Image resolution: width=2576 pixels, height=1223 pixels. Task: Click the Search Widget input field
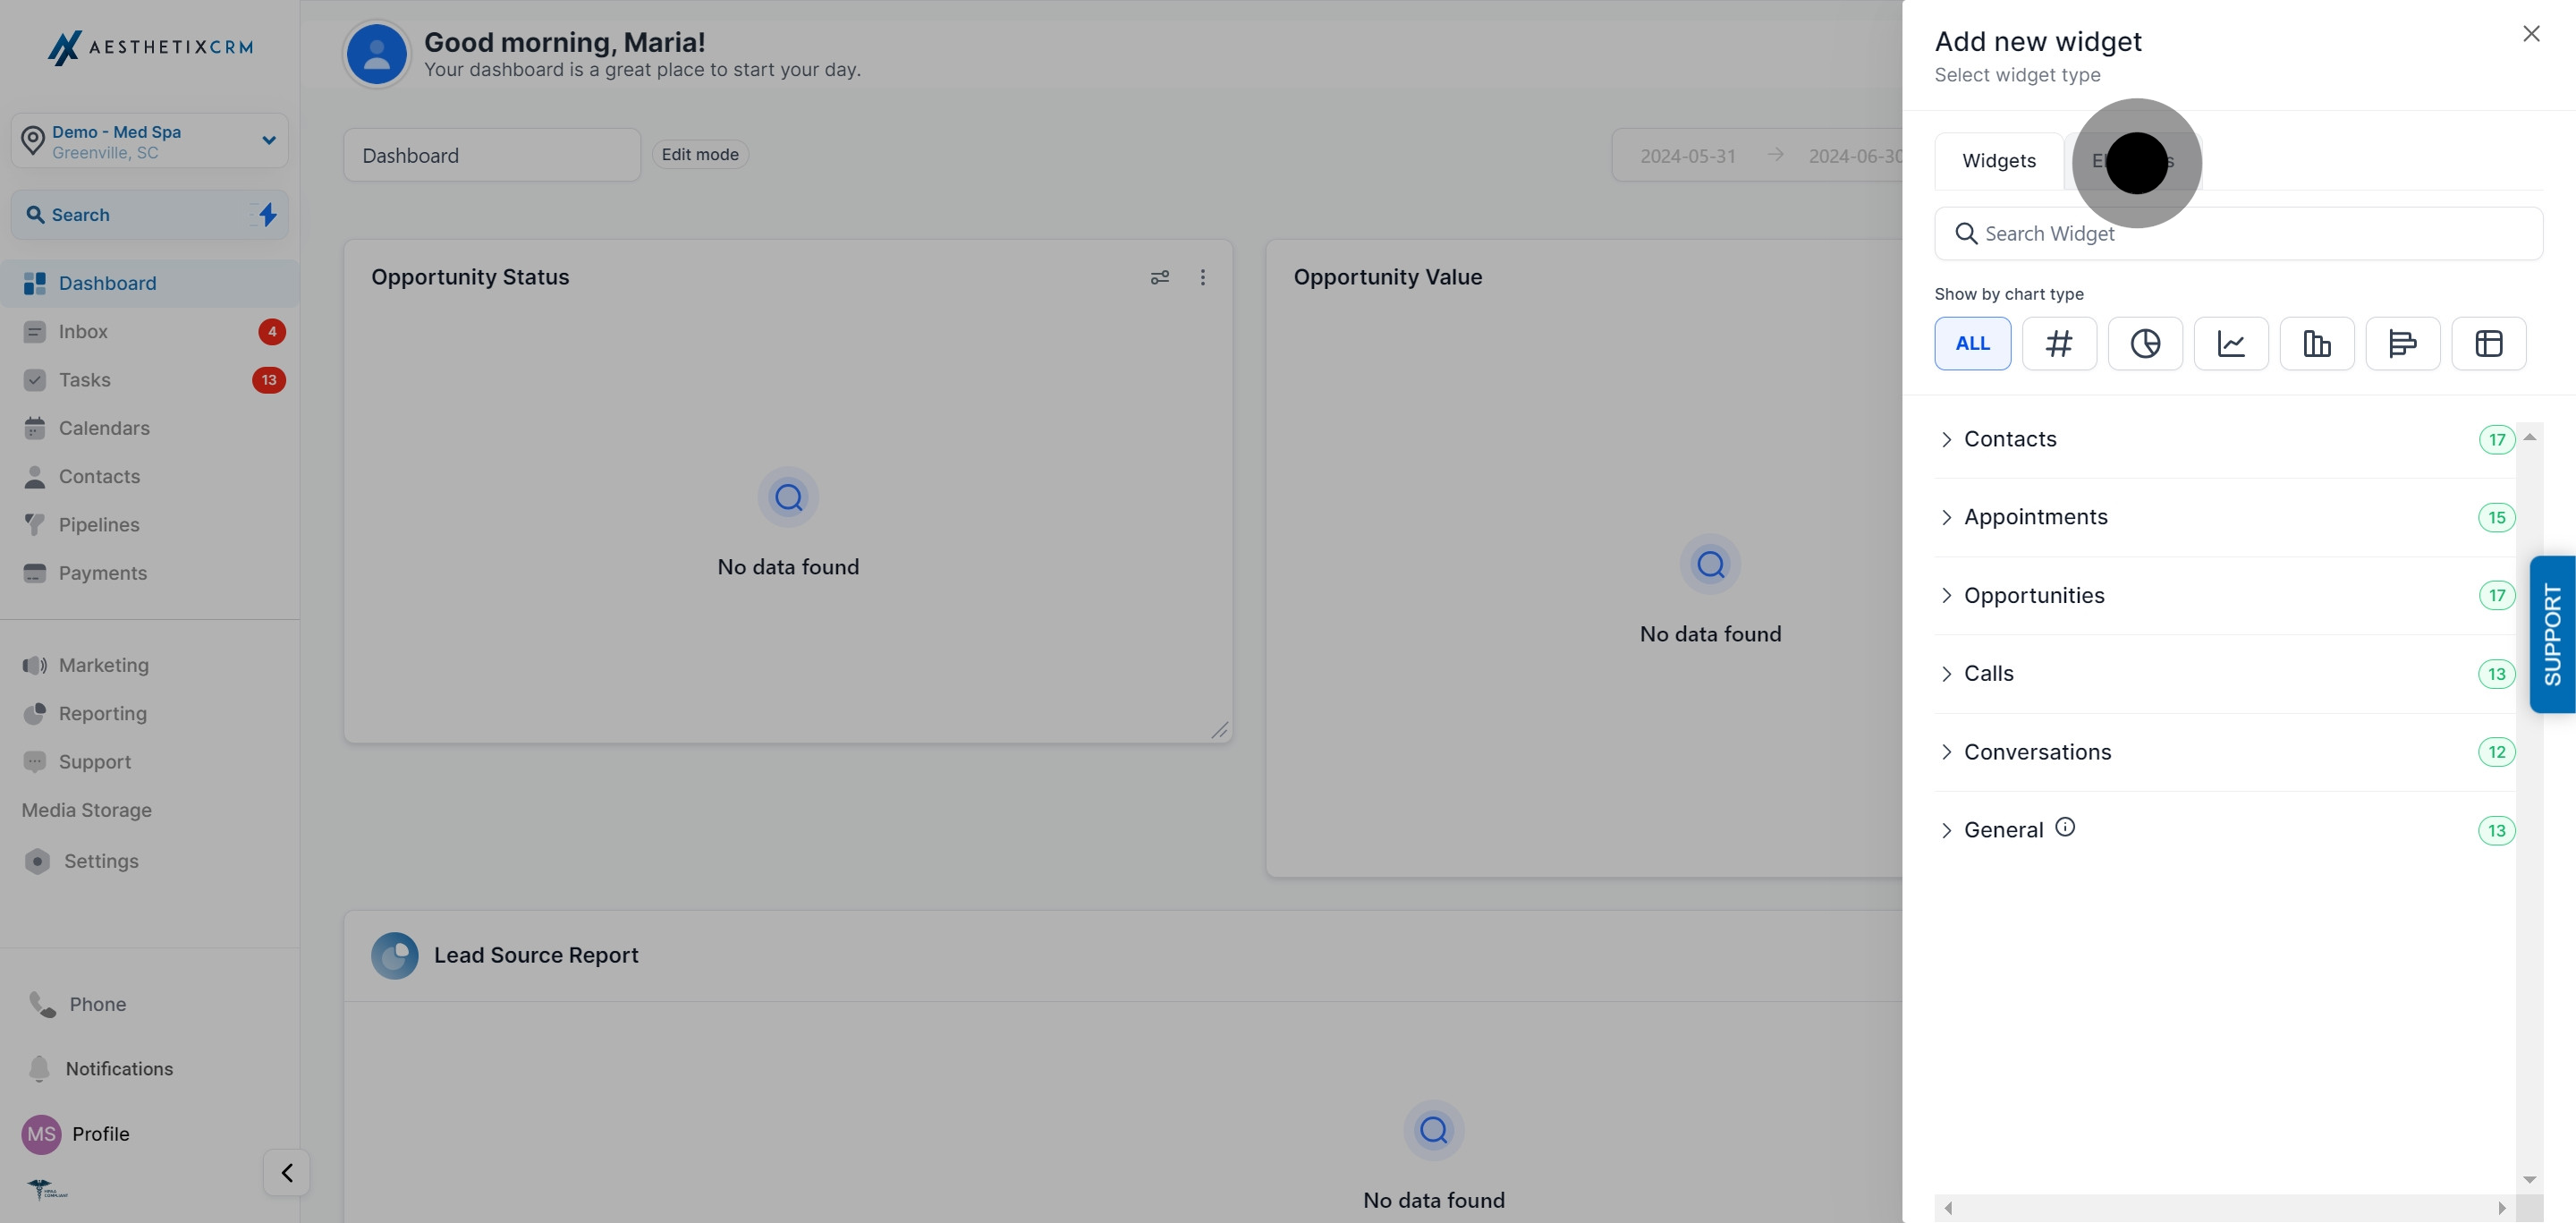[x=2239, y=234]
